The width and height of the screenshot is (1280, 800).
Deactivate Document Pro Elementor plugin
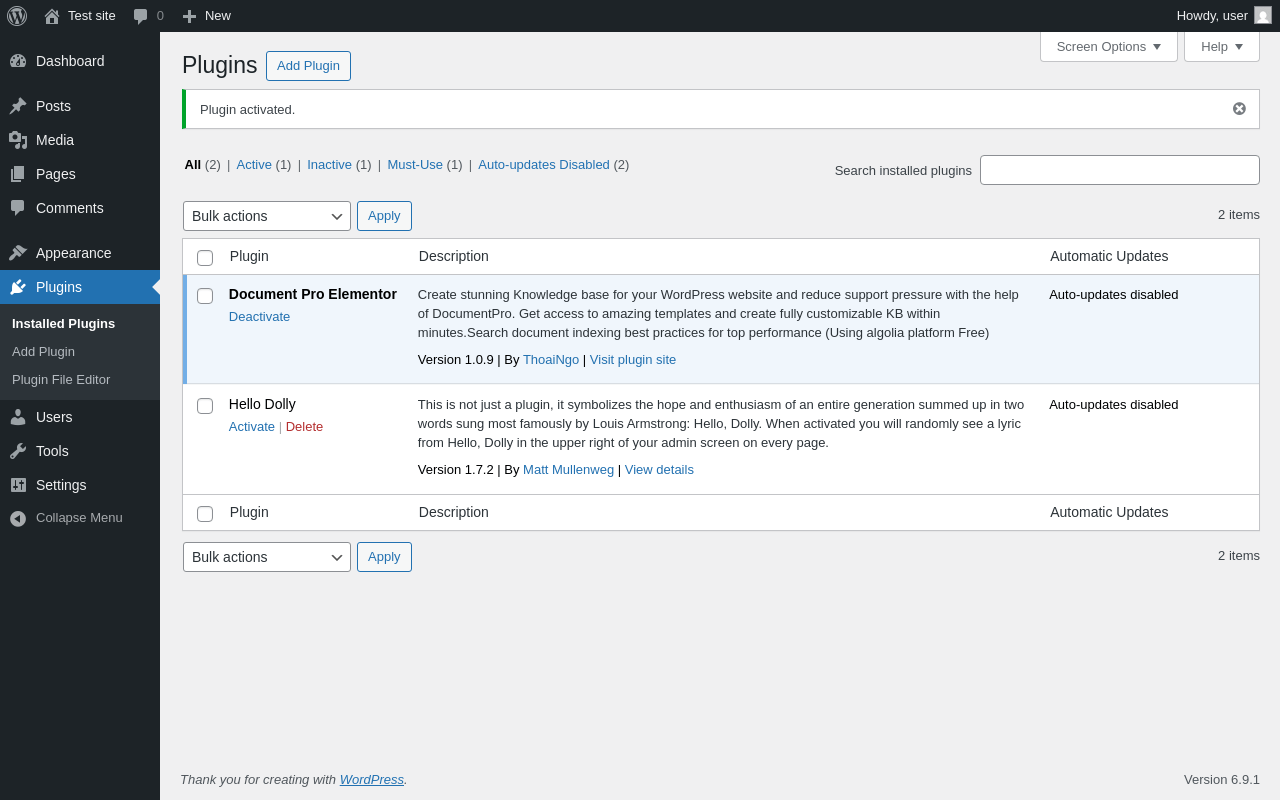pyautogui.click(x=259, y=317)
